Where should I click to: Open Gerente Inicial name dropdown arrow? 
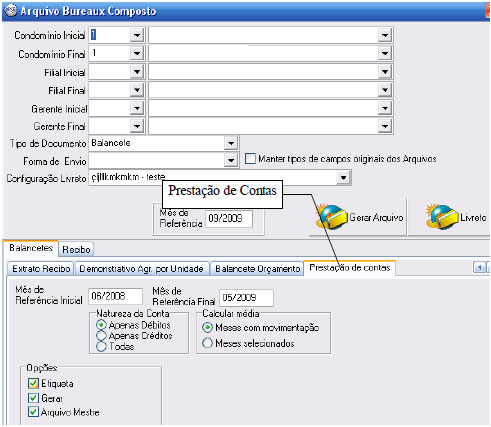[x=385, y=108]
